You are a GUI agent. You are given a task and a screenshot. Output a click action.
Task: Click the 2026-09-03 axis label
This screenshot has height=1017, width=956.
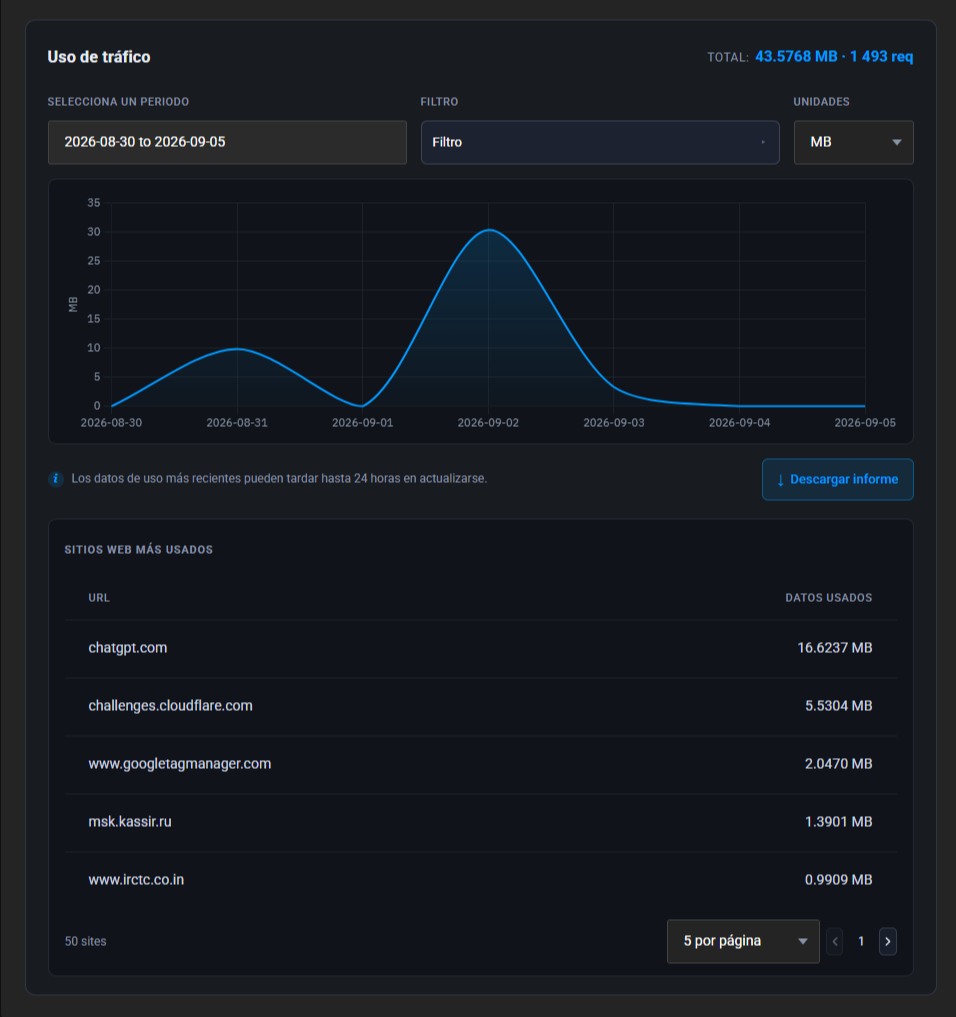pyautogui.click(x=614, y=423)
